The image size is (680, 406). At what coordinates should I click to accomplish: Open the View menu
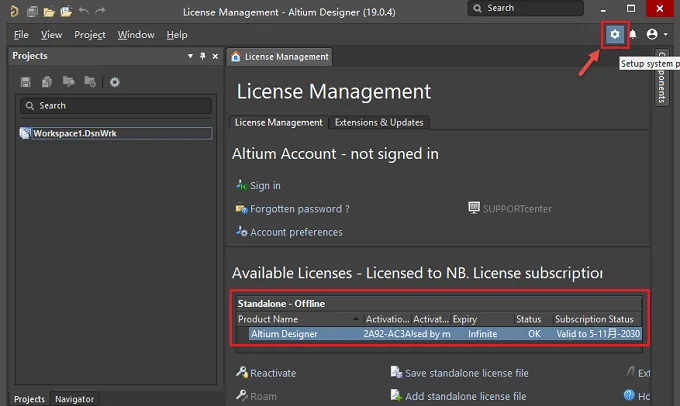tap(51, 35)
